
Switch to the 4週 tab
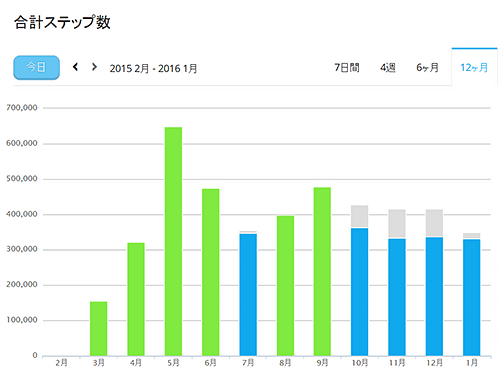(387, 68)
